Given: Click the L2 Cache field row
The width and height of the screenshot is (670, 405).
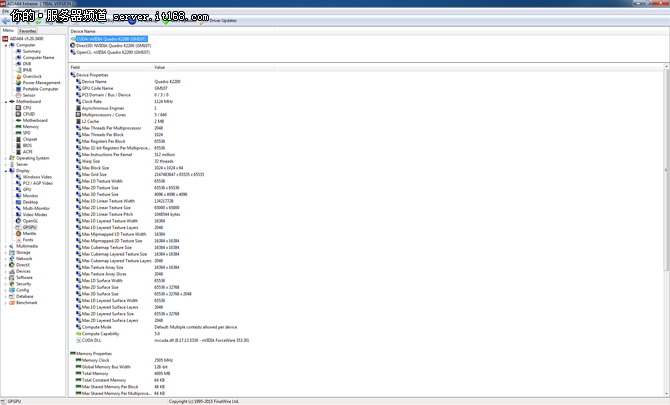Looking at the screenshot, I should point(171,121).
